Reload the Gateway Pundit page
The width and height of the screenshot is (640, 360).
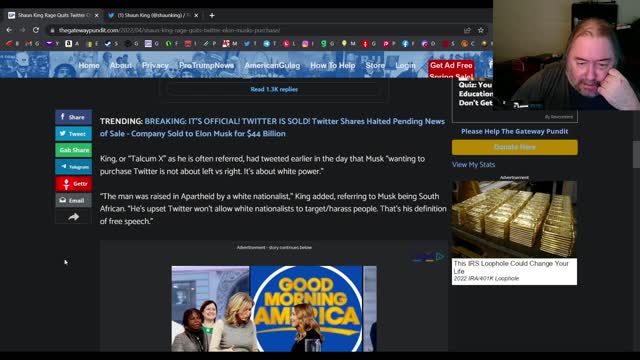(x=36, y=30)
